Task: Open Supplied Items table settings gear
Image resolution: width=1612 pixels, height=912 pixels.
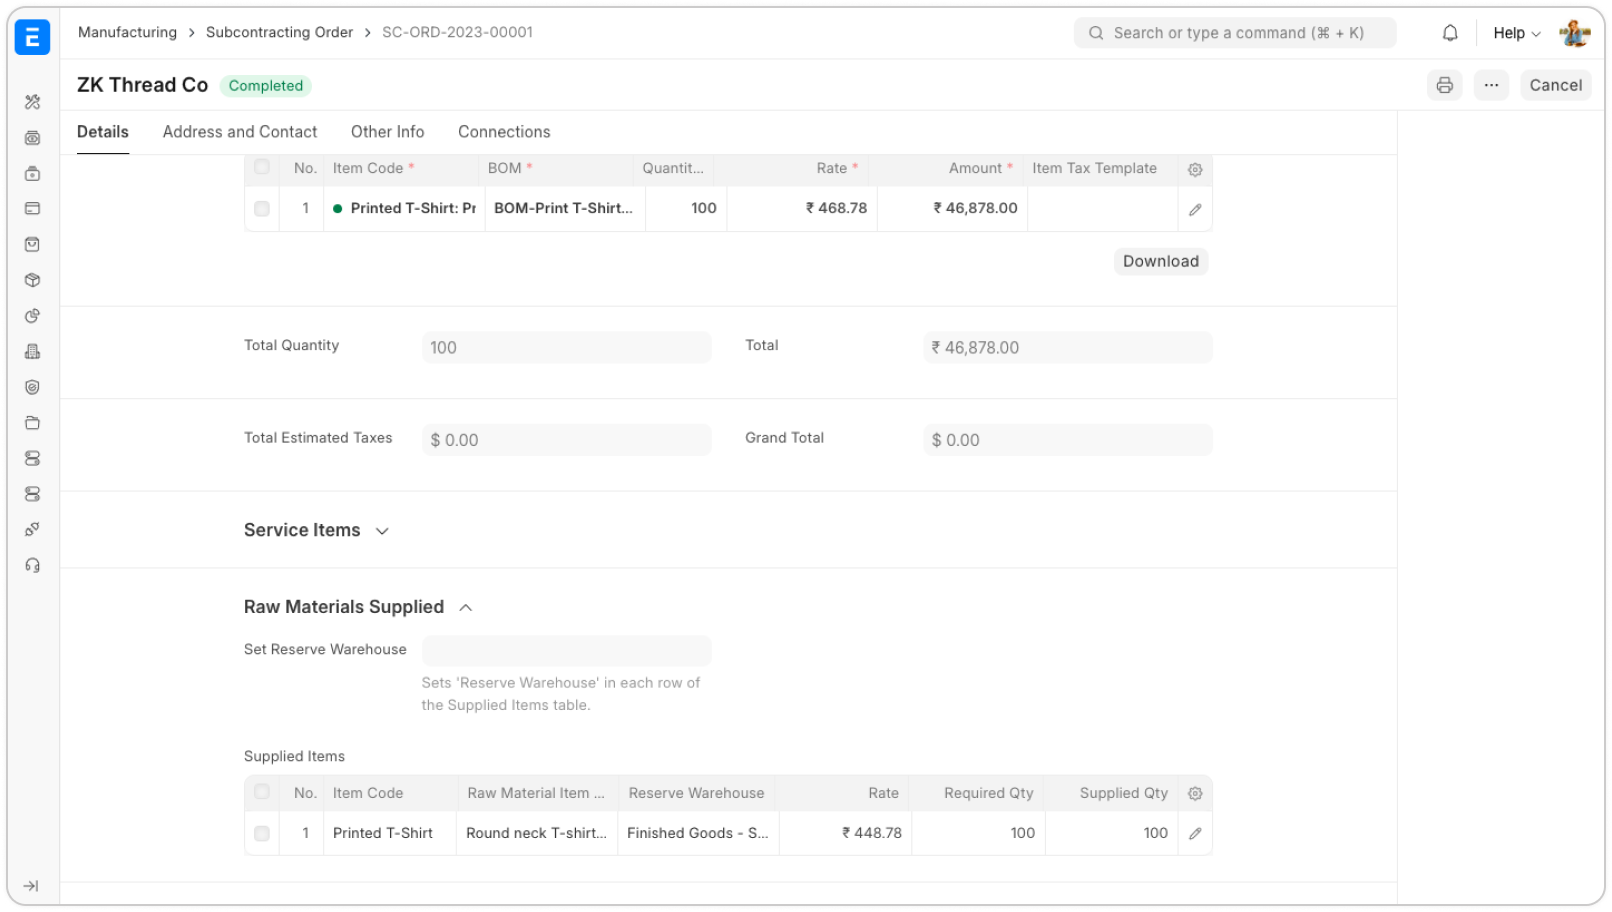Action: pyautogui.click(x=1195, y=793)
